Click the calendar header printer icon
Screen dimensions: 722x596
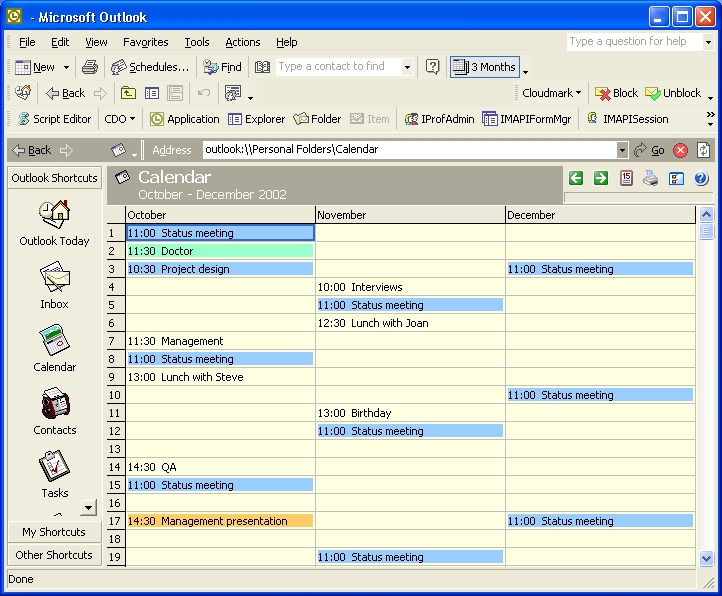651,178
